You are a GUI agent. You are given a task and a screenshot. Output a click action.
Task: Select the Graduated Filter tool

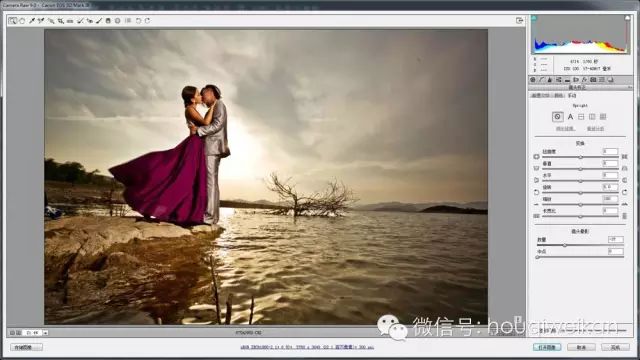[x=108, y=20]
